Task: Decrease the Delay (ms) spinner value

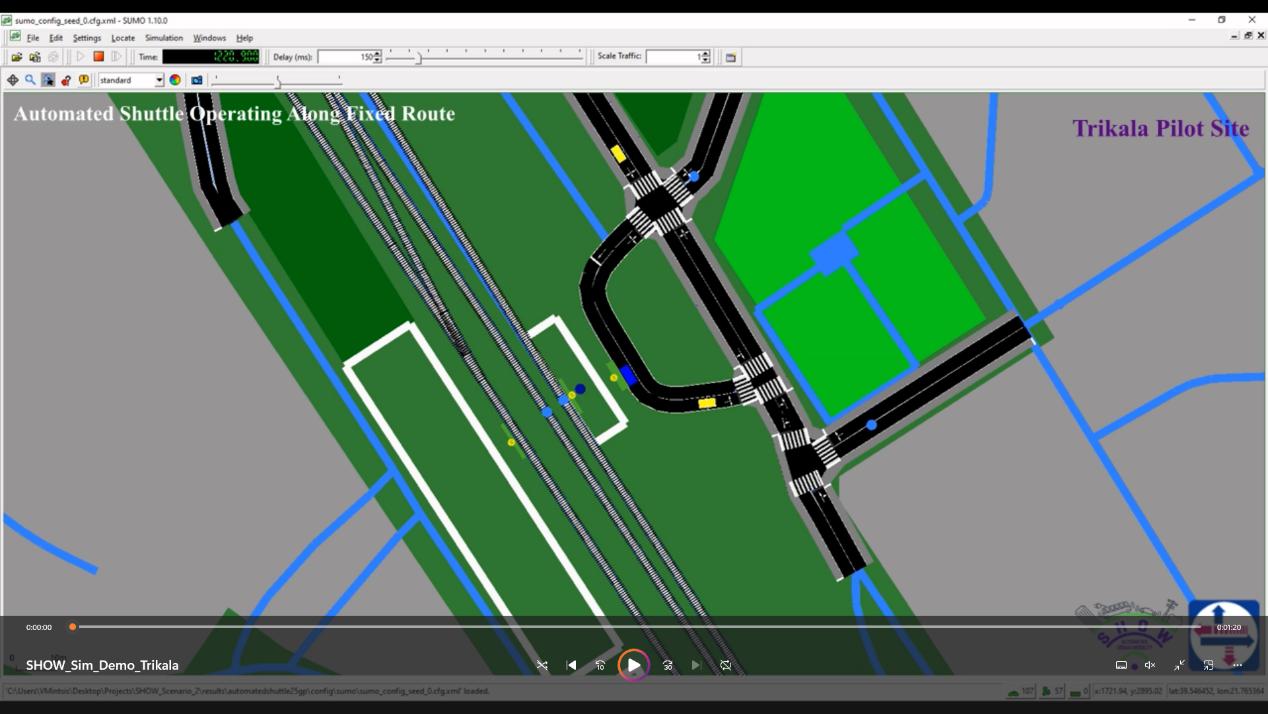Action: (377, 61)
